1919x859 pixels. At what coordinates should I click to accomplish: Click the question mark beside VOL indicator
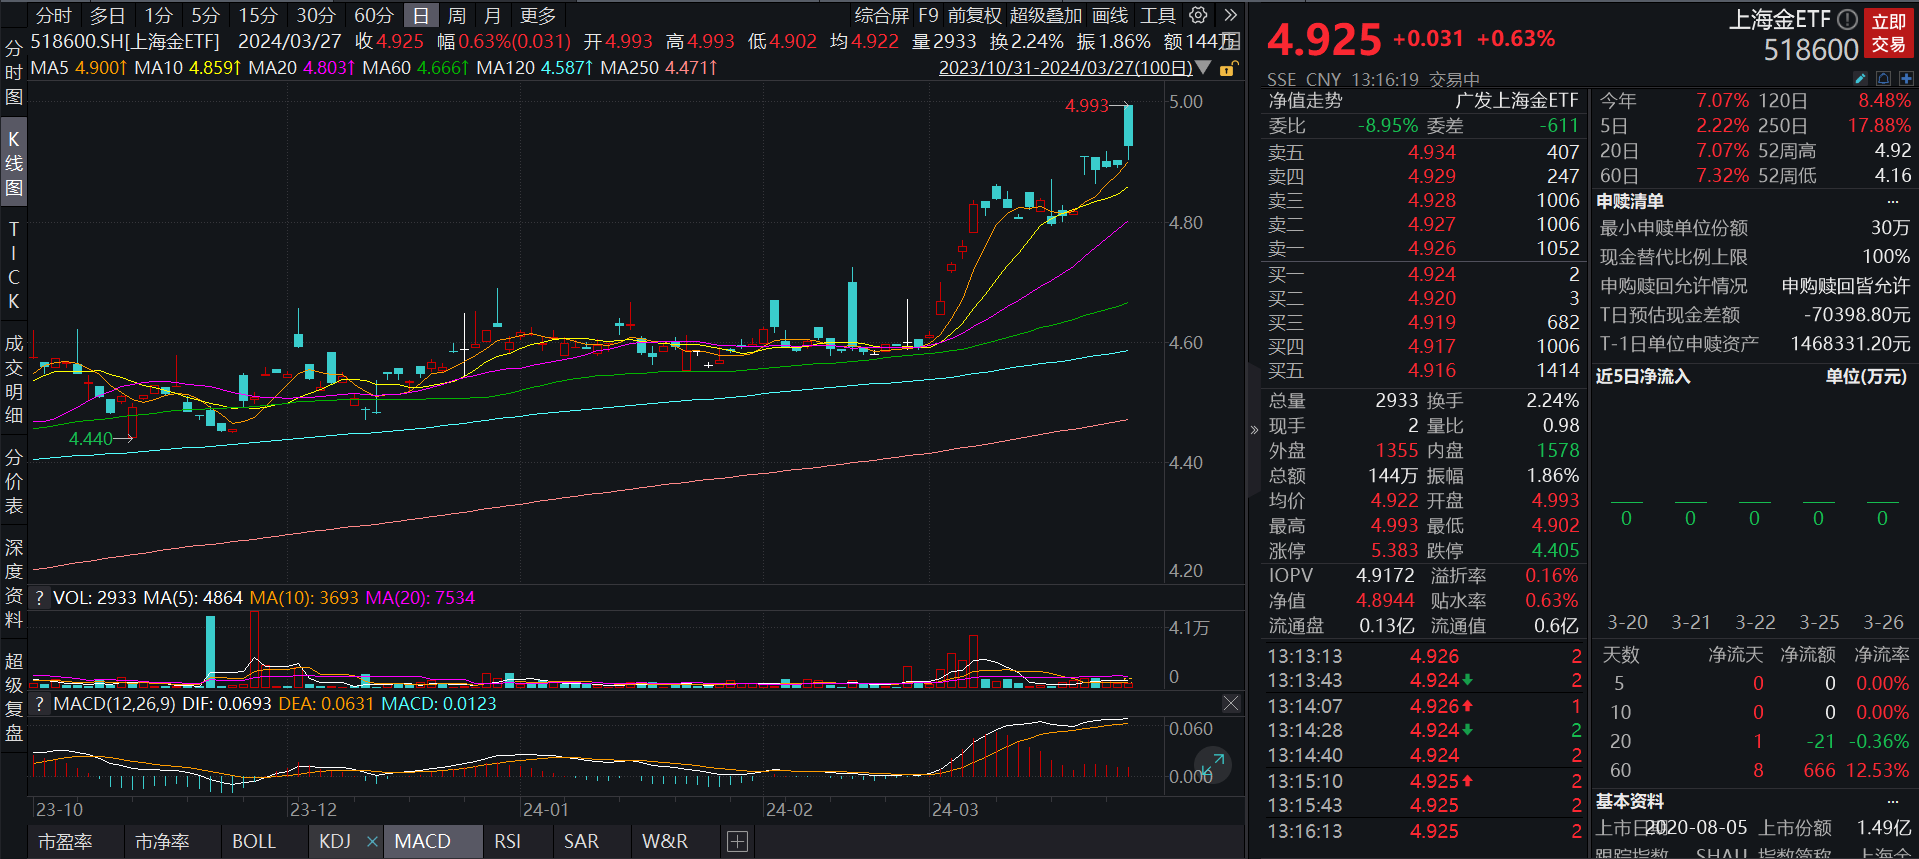click(x=39, y=598)
